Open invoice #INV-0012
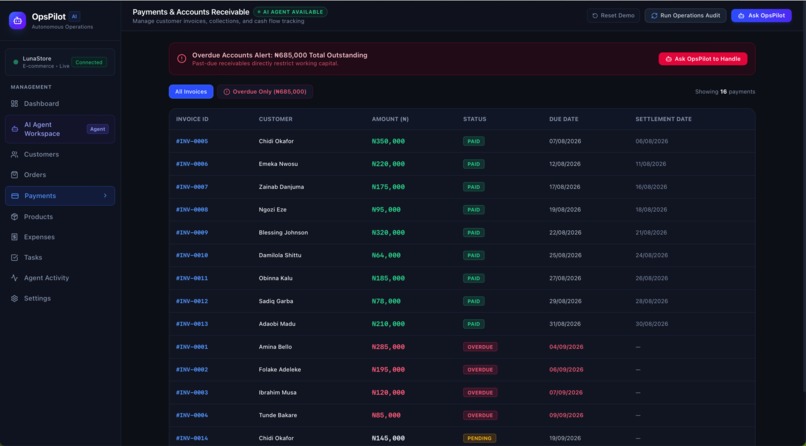Screen dimensions: 806x446 [192, 301]
